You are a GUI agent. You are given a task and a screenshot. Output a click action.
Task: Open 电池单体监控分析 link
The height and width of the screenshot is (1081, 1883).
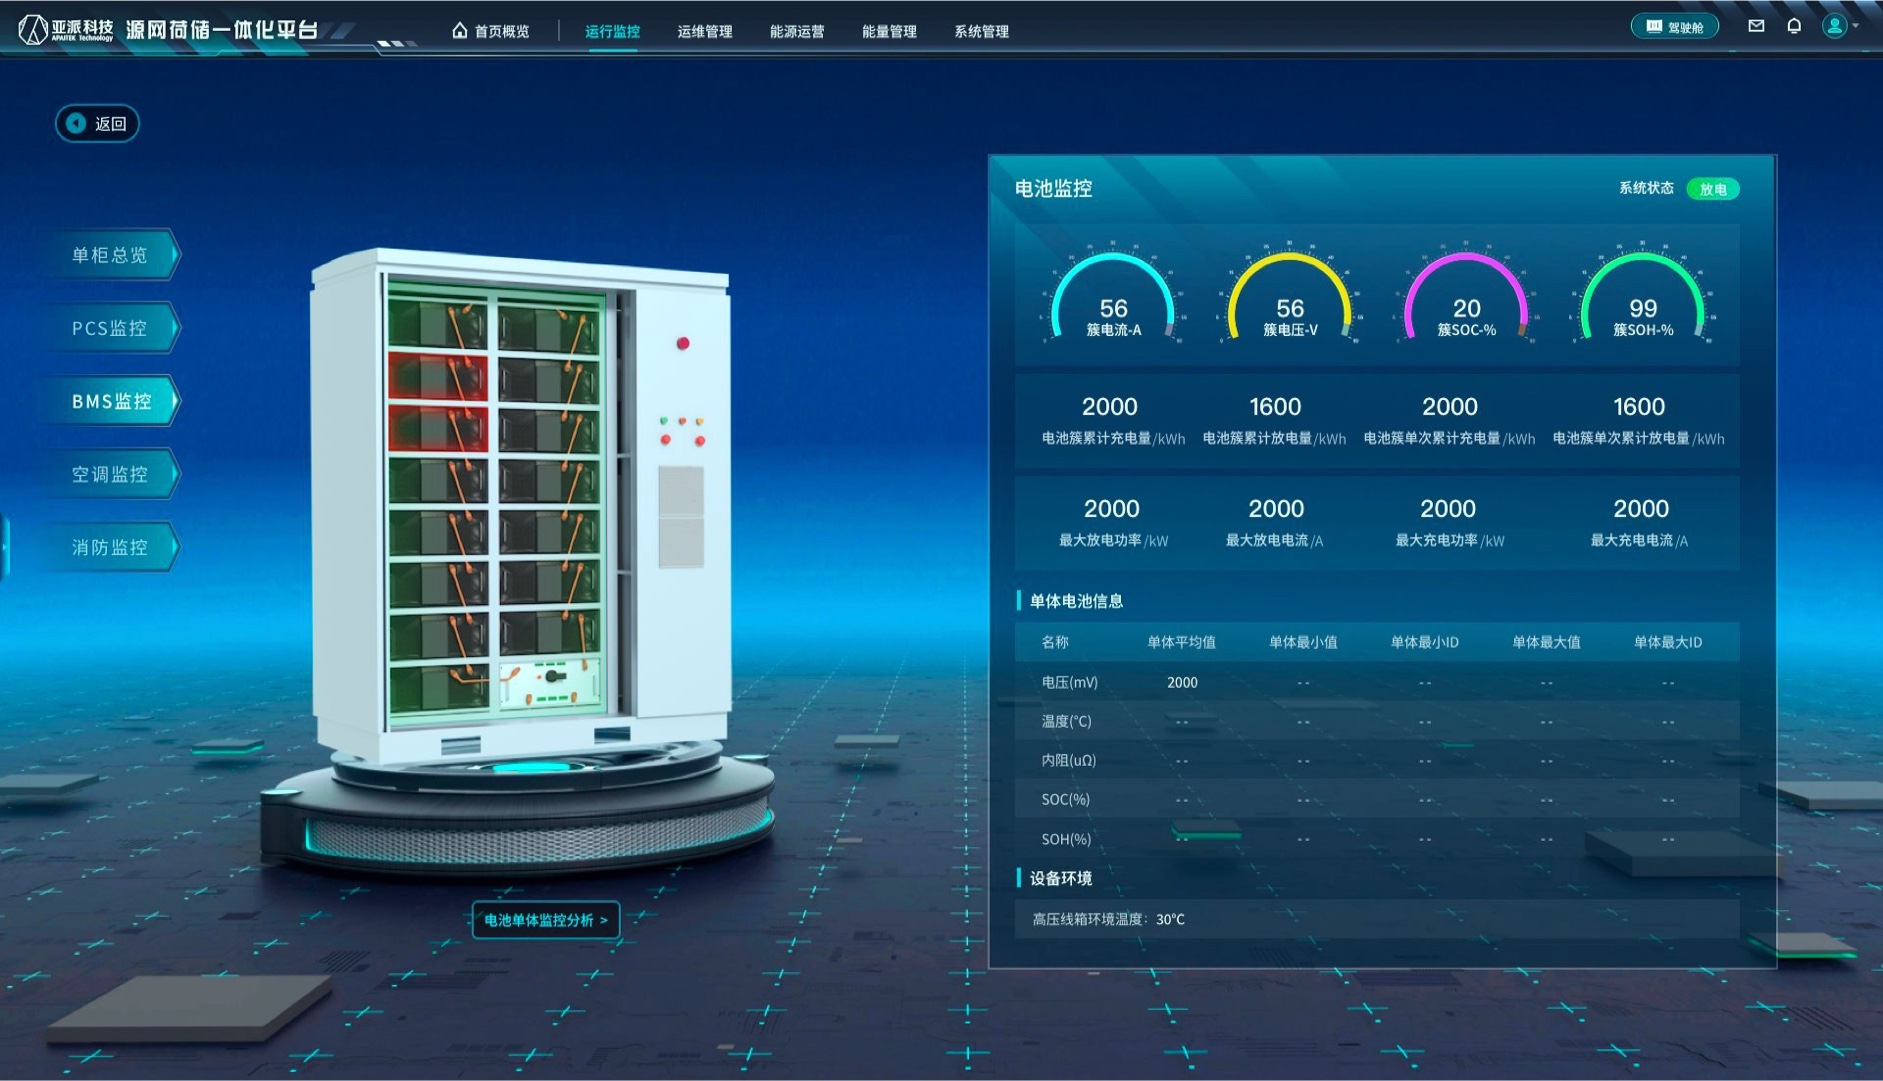(546, 920)
